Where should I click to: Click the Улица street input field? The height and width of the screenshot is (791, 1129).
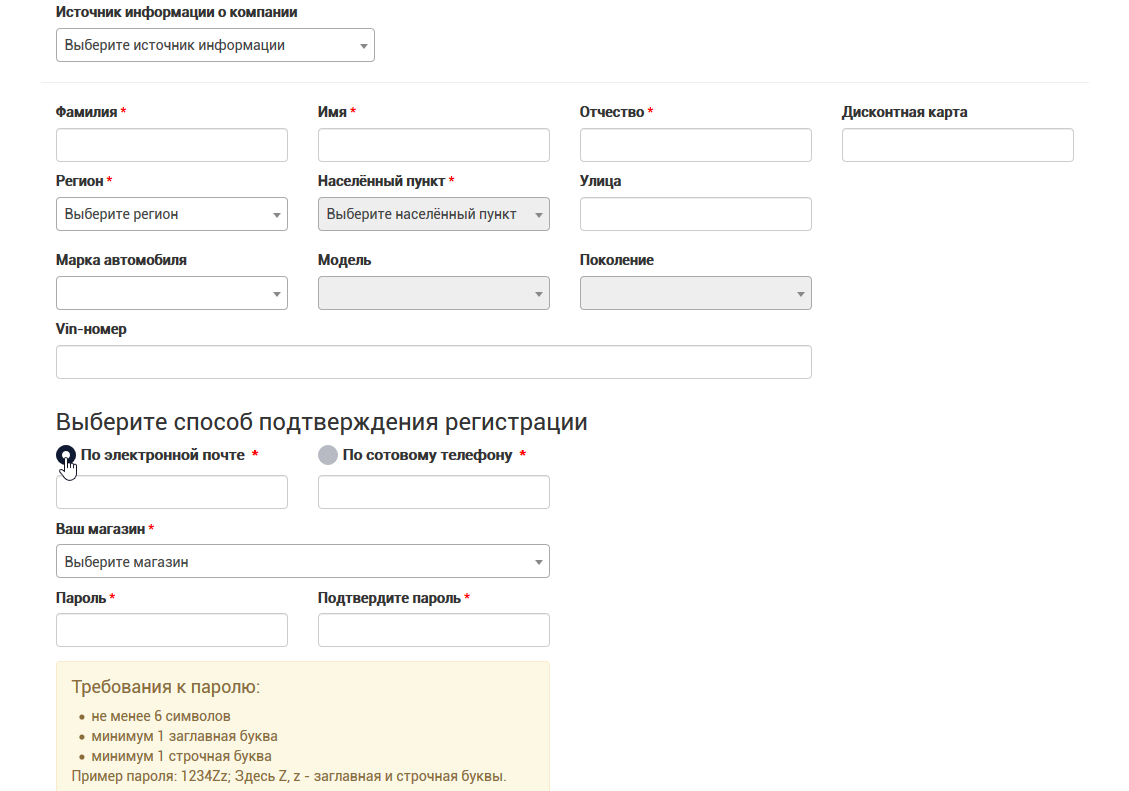(695, 214)
